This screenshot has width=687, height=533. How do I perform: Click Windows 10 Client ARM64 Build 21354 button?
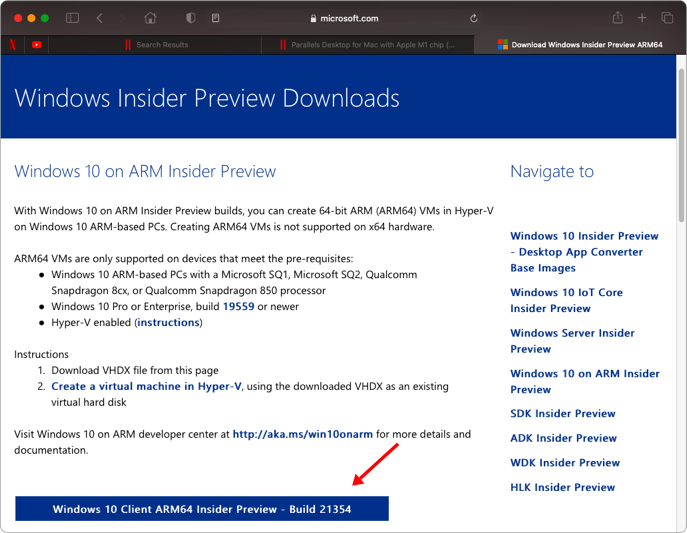[202, 508]
